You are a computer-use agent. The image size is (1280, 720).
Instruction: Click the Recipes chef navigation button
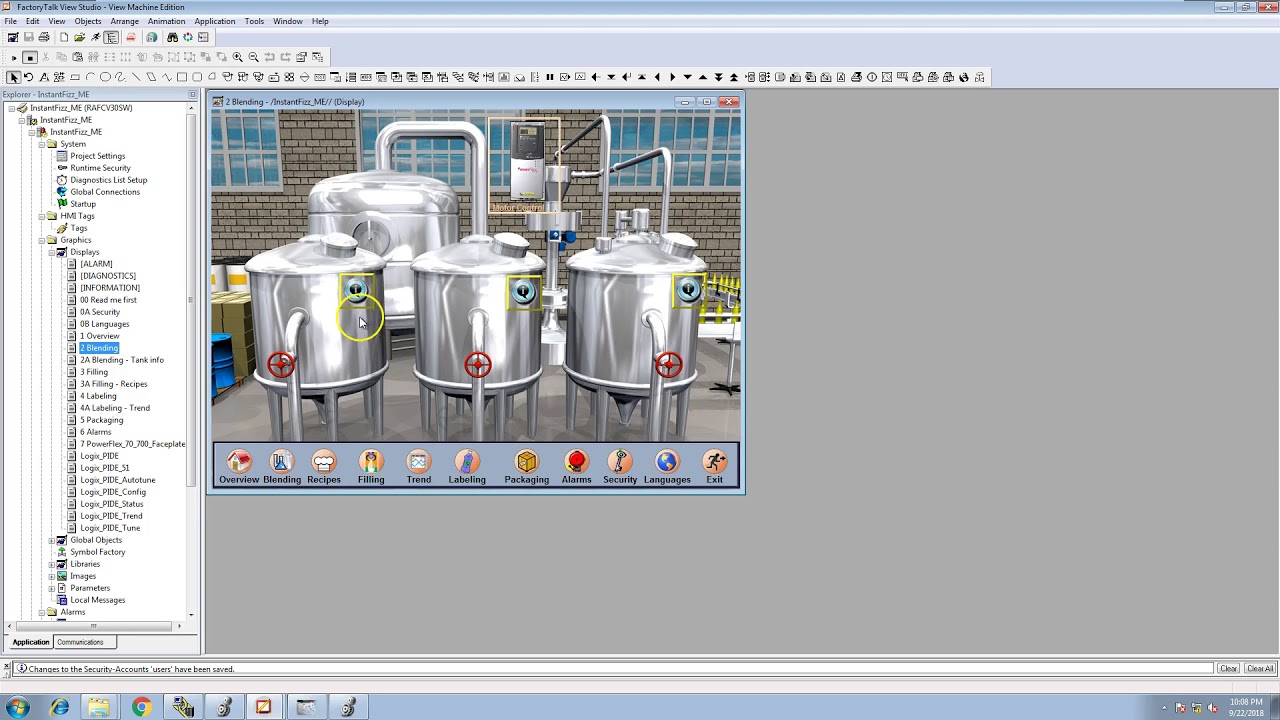[x=324, y=461]
